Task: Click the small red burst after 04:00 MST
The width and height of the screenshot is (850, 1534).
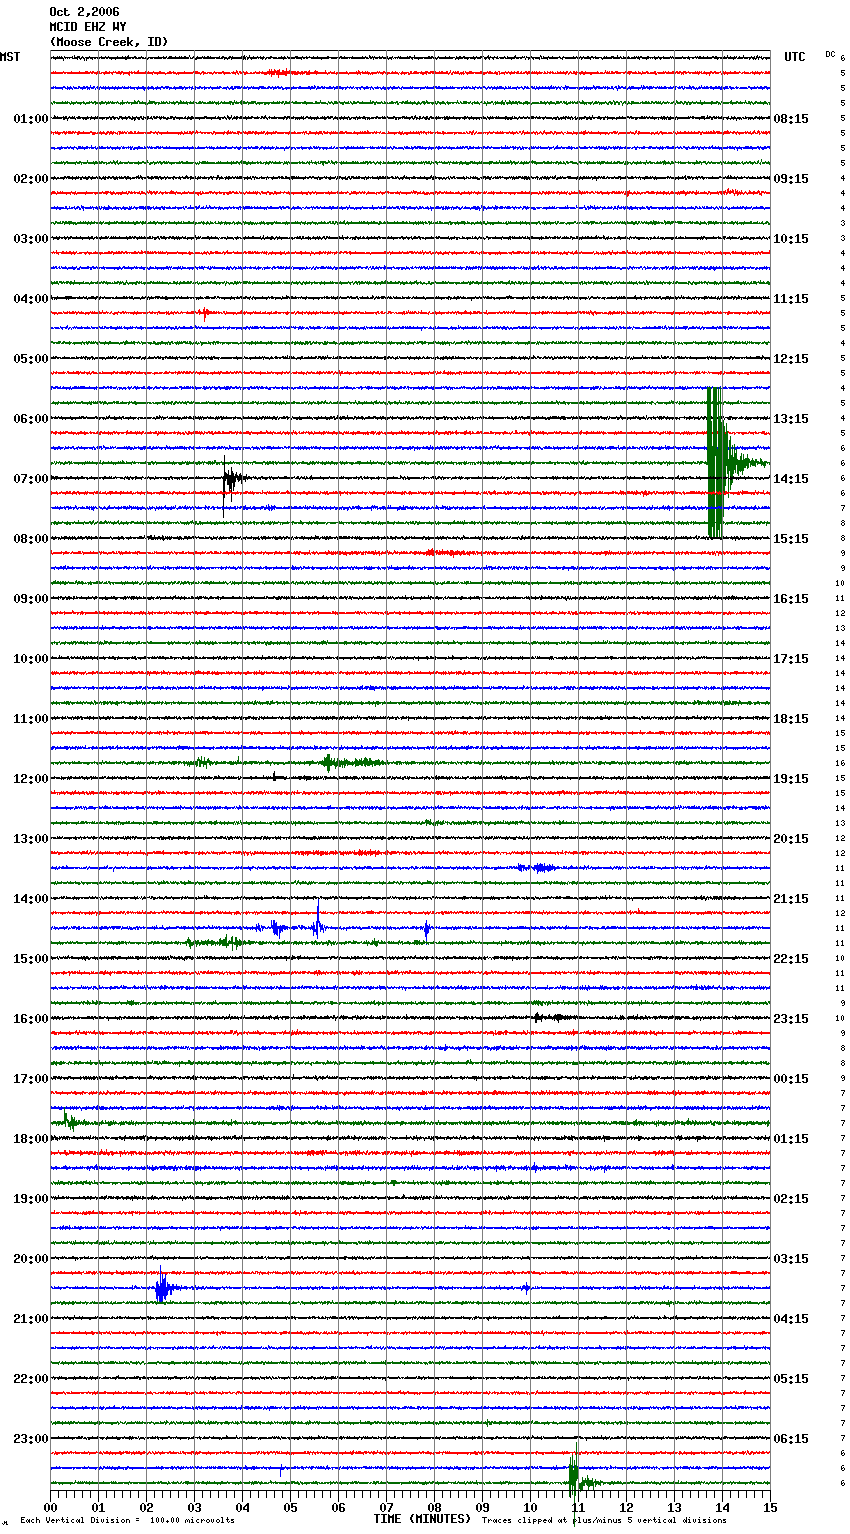Action: click(204, 313)
